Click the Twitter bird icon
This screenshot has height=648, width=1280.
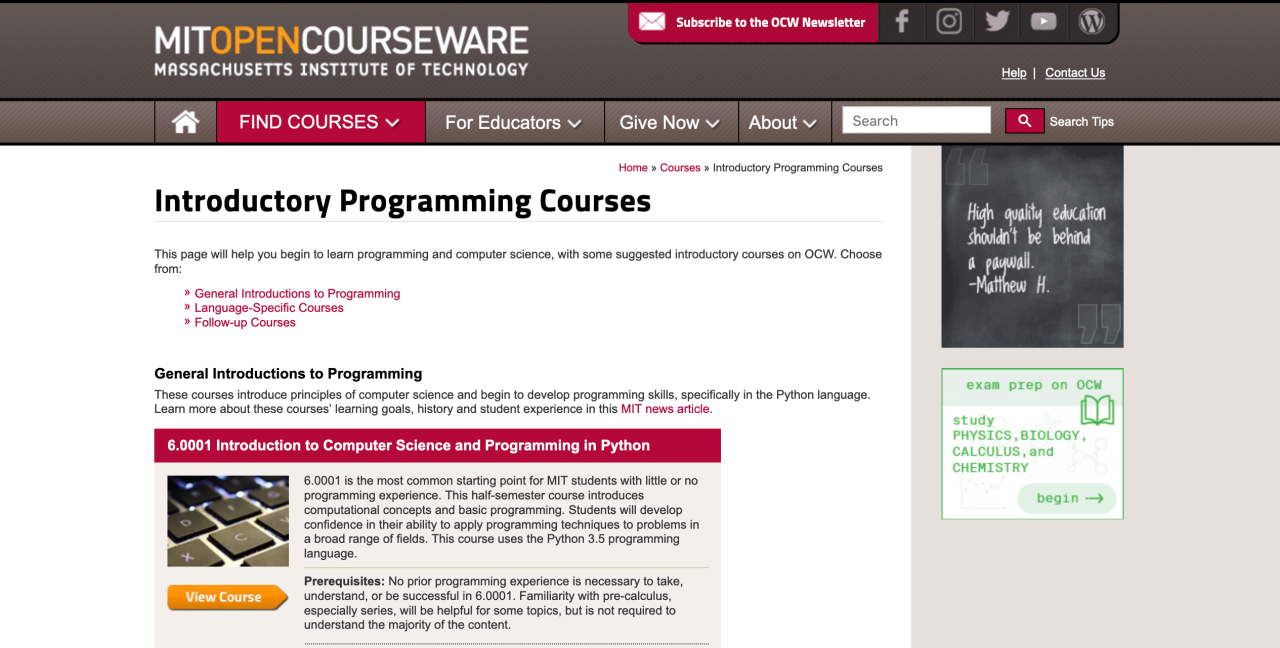(x=996, y=21)
